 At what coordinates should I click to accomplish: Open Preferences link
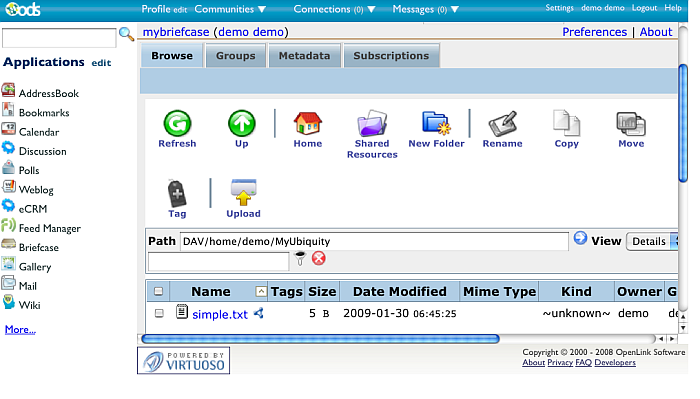point(595,32)
